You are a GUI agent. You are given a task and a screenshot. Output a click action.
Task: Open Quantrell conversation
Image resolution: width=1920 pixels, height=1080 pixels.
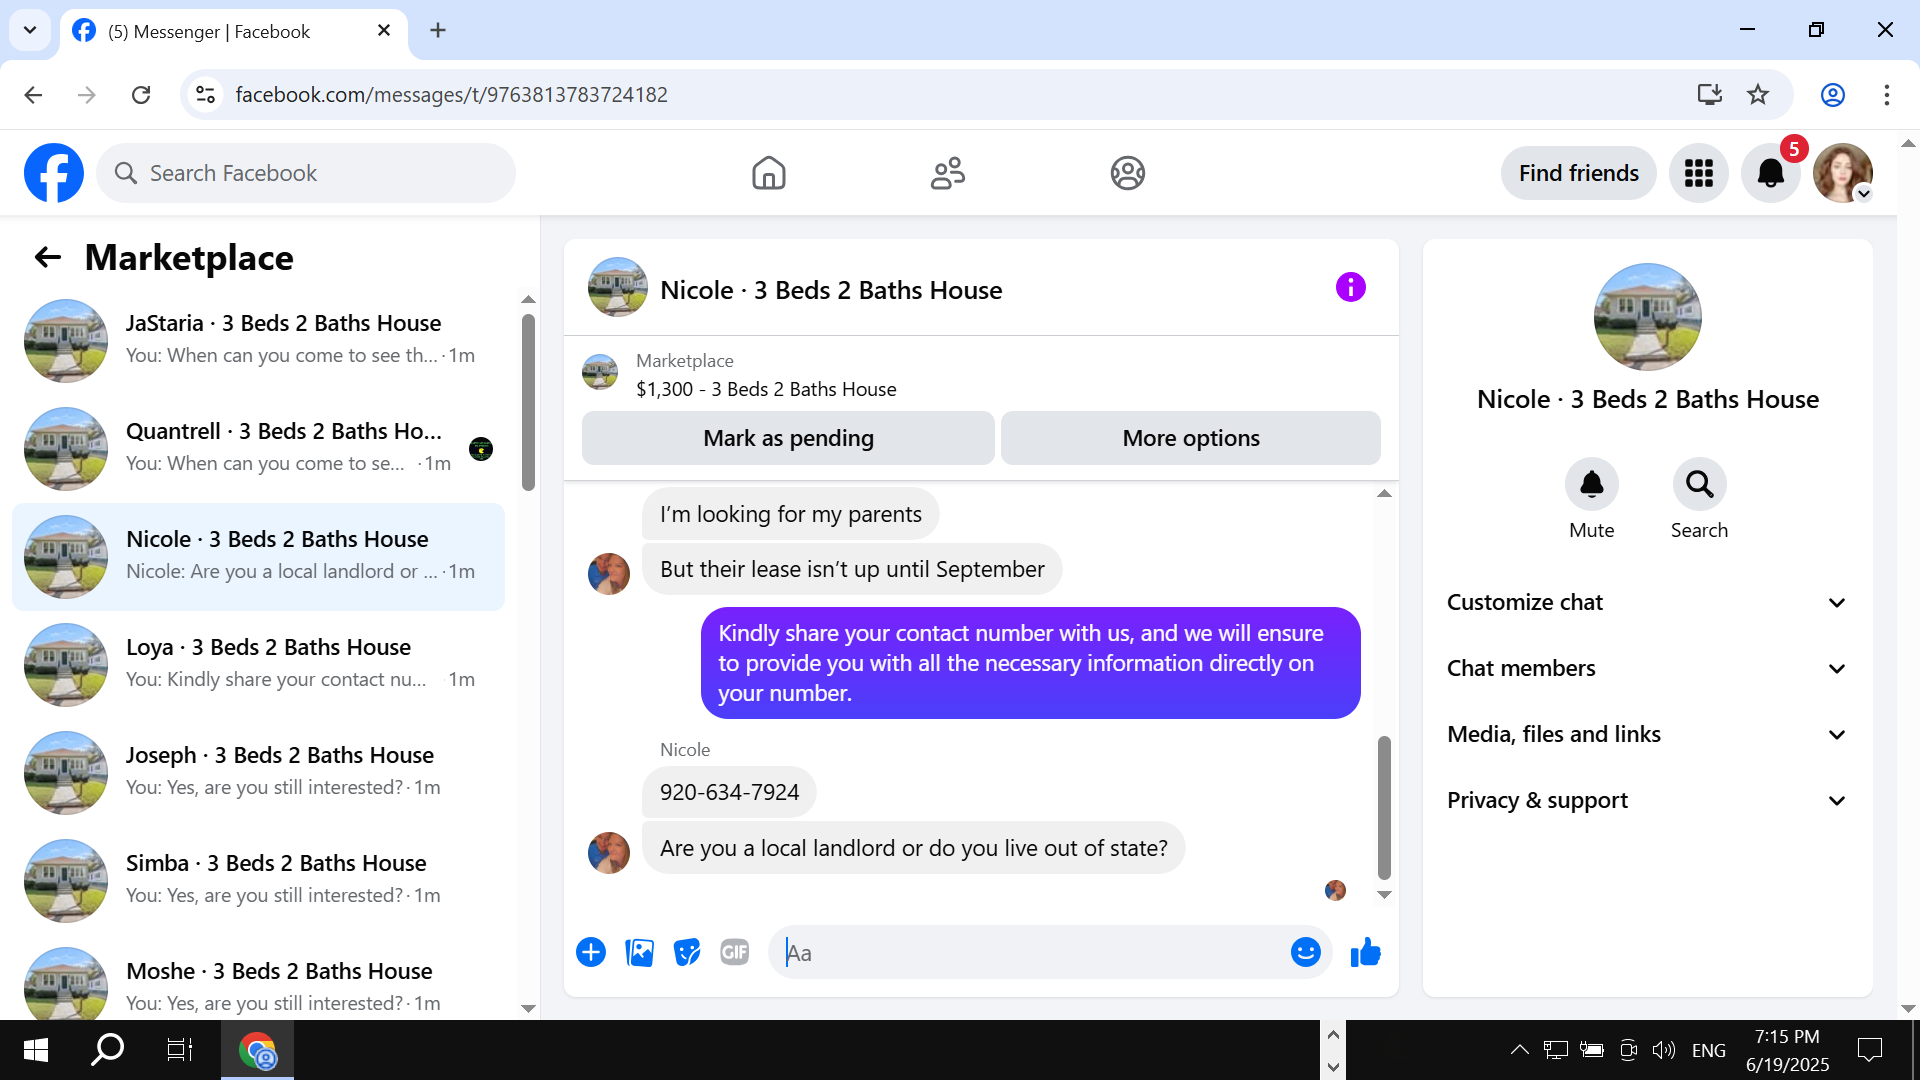(258, 449)
